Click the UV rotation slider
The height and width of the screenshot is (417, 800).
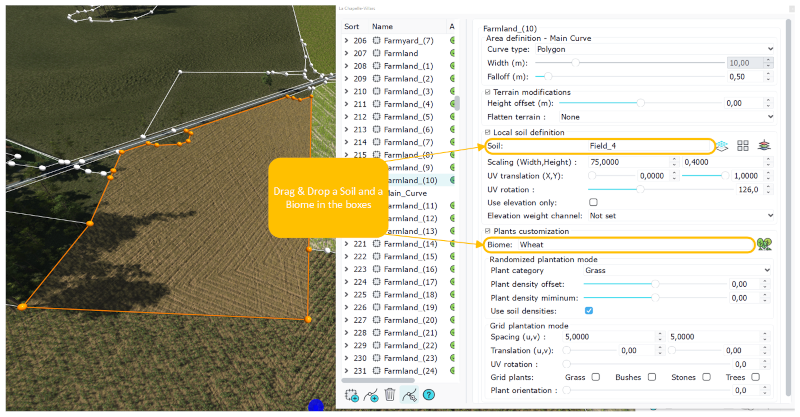640,189
